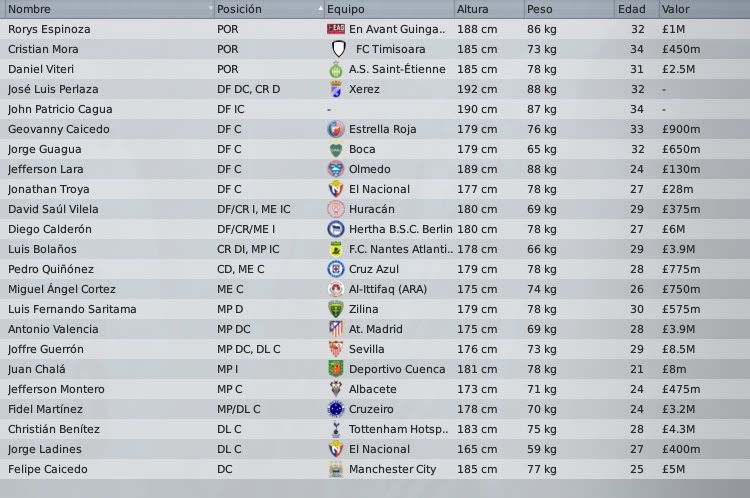750x498 pixels.
Task: Click the Hertha B.S.C. Berlin badge
Action: [x=336, y=229]
